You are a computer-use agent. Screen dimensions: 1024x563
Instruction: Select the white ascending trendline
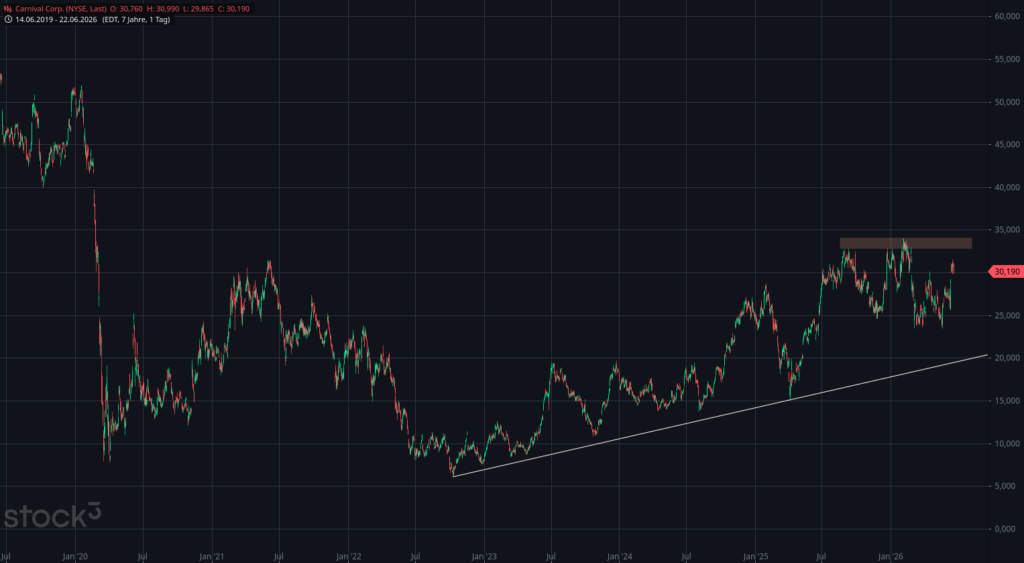tap(720, 415)
